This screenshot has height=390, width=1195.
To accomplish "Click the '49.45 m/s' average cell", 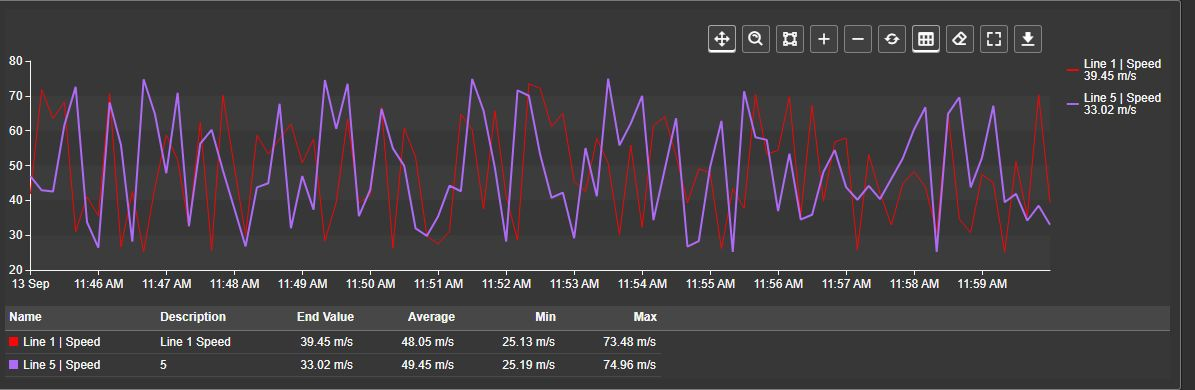I will [x=428, y=365].
